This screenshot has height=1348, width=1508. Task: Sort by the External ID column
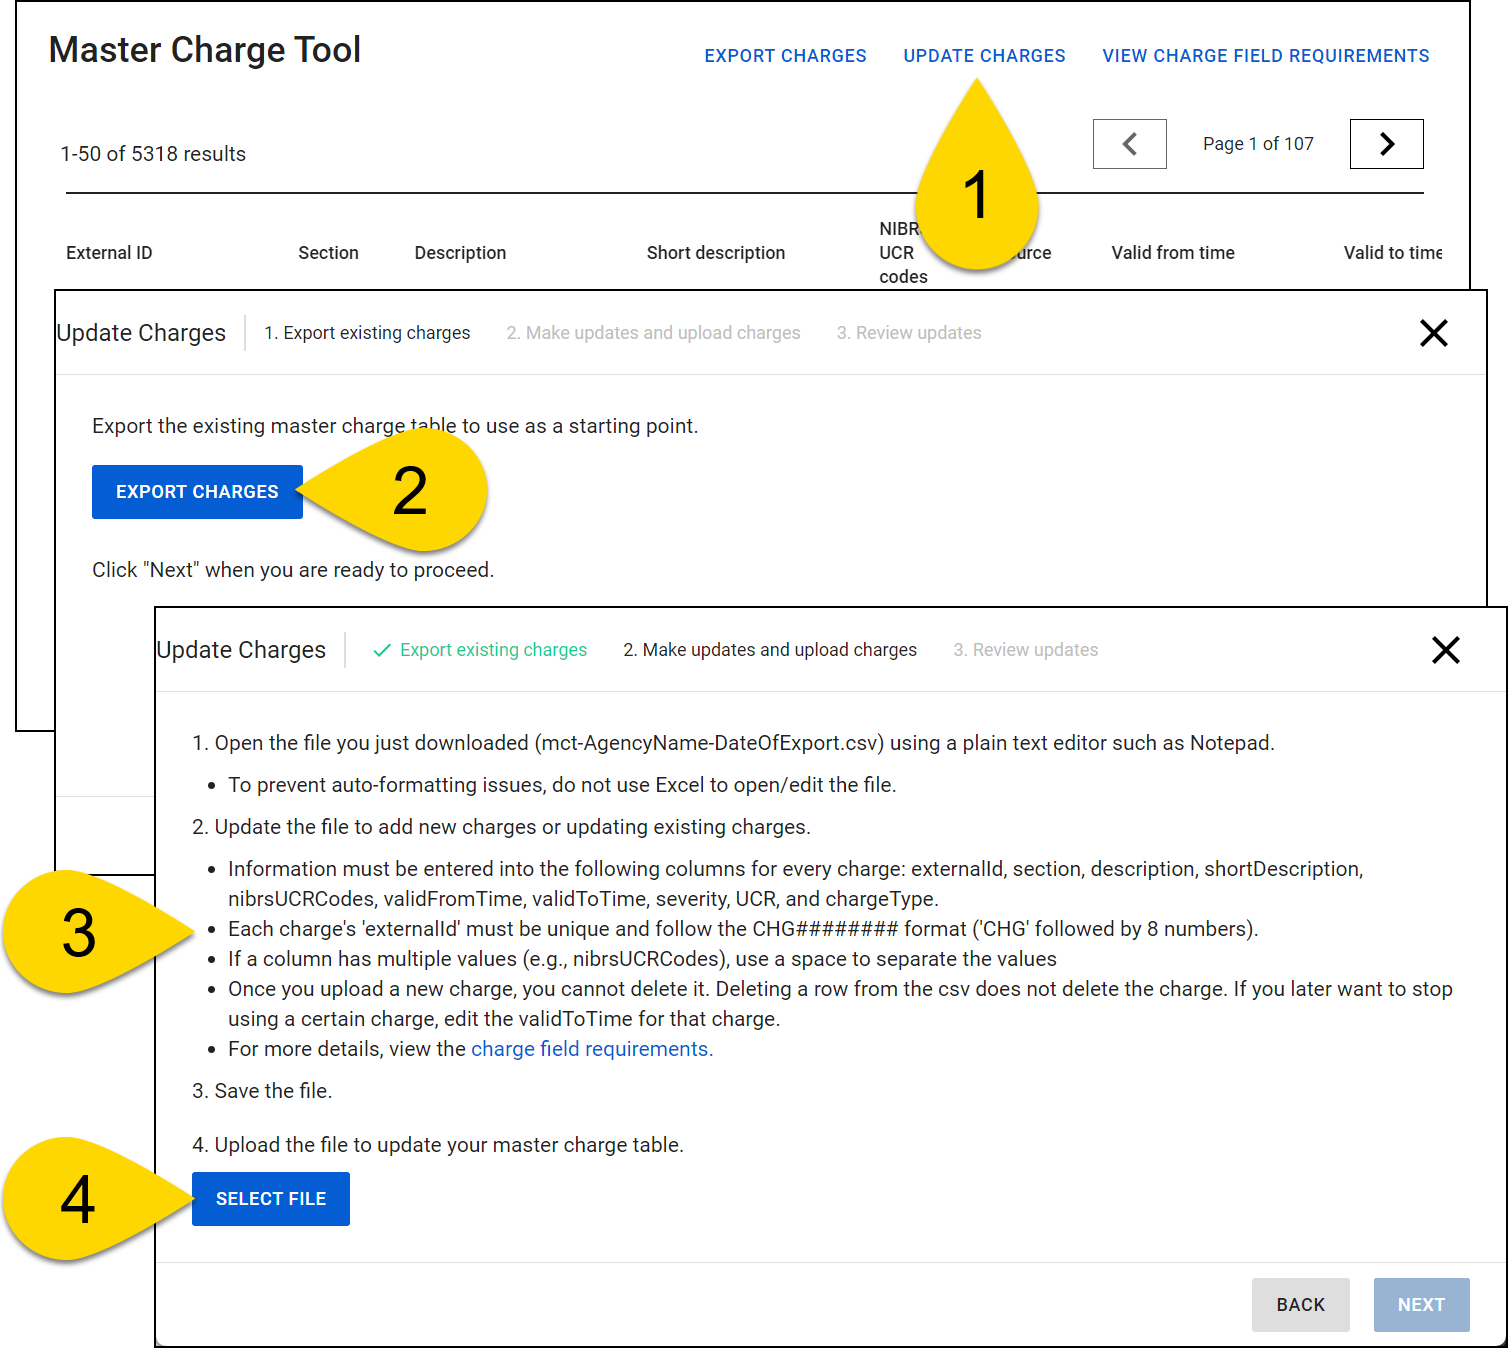tap(108, 252)
